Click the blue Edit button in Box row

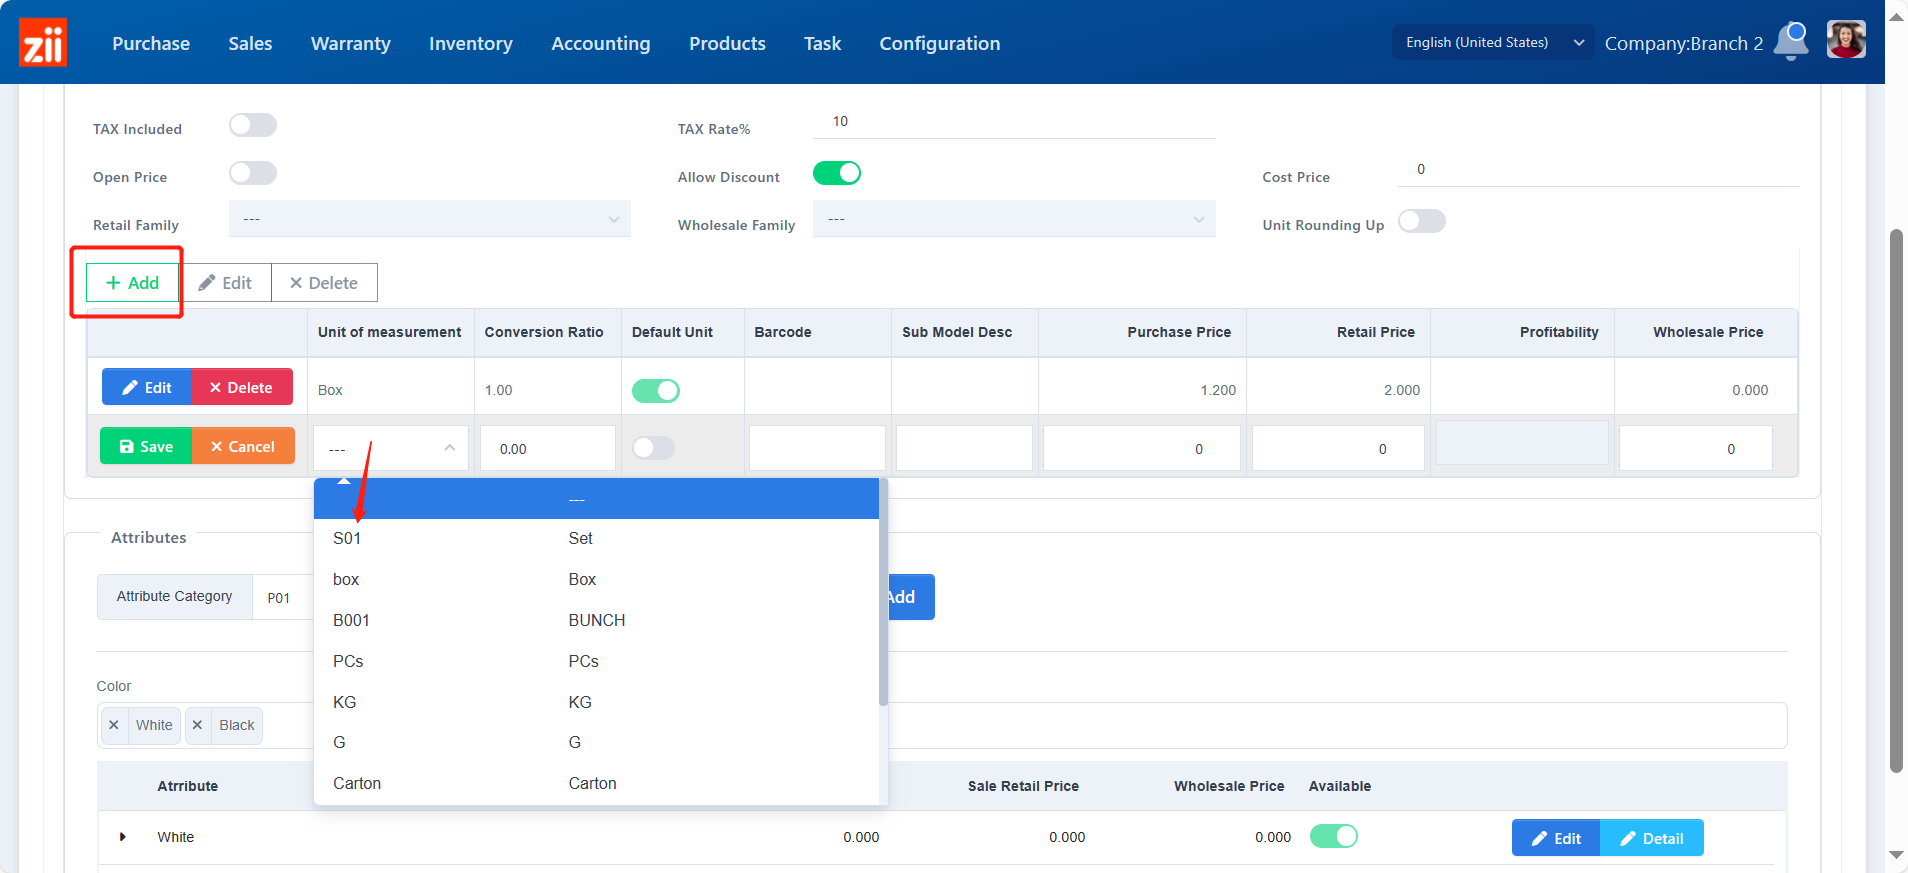[x=147, y=388]
